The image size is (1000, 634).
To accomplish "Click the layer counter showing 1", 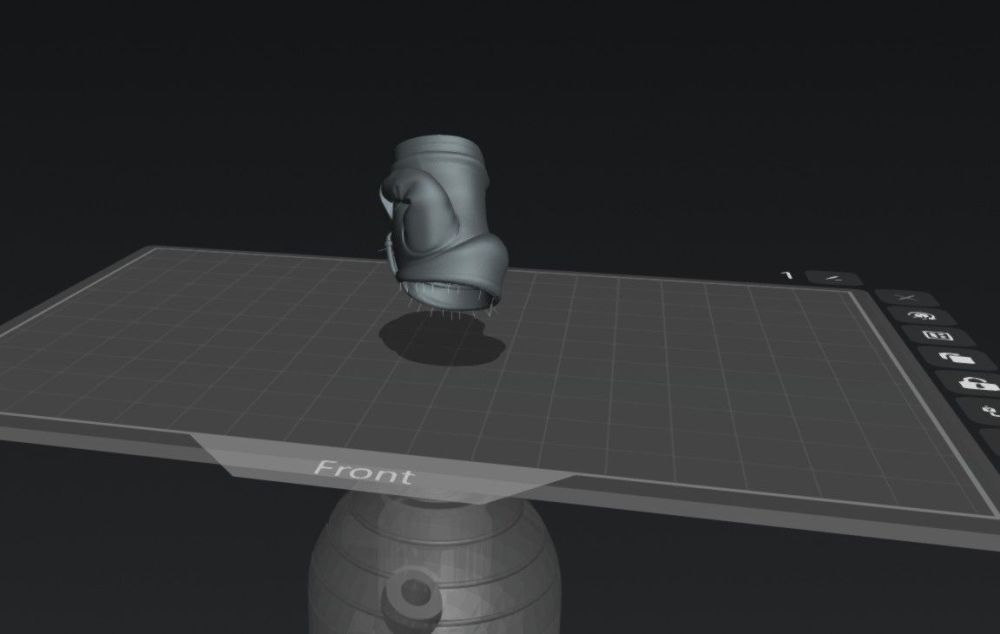I will [x=786, y=274].
